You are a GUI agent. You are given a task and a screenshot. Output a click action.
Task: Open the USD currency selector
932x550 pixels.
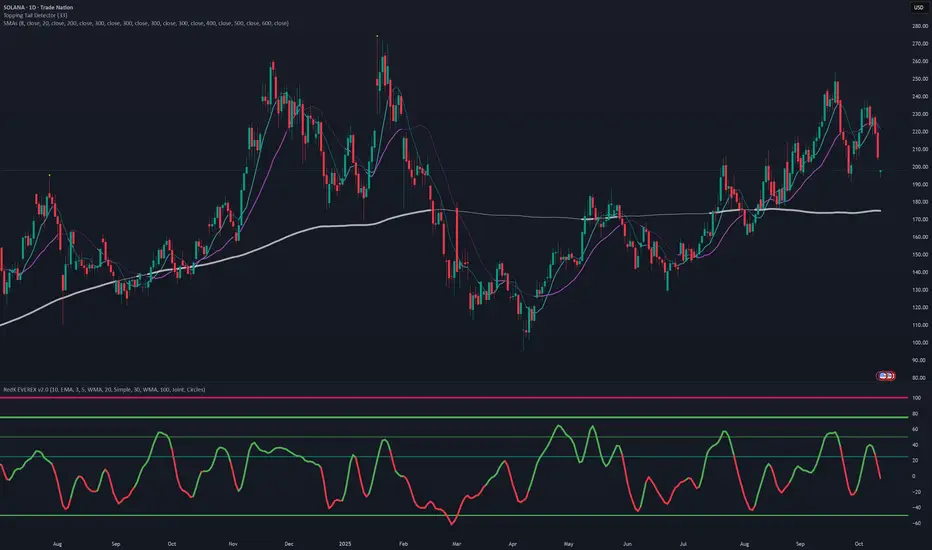(917, 8)
